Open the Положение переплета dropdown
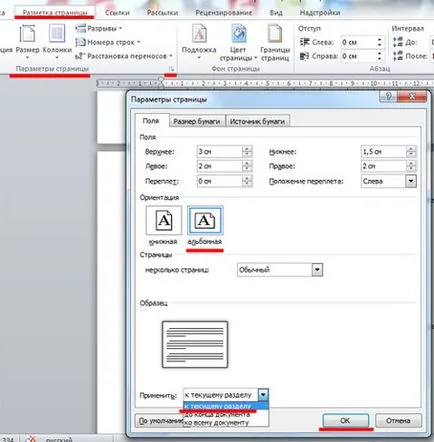This screenshot has height=442, width=434. [389, 181]
